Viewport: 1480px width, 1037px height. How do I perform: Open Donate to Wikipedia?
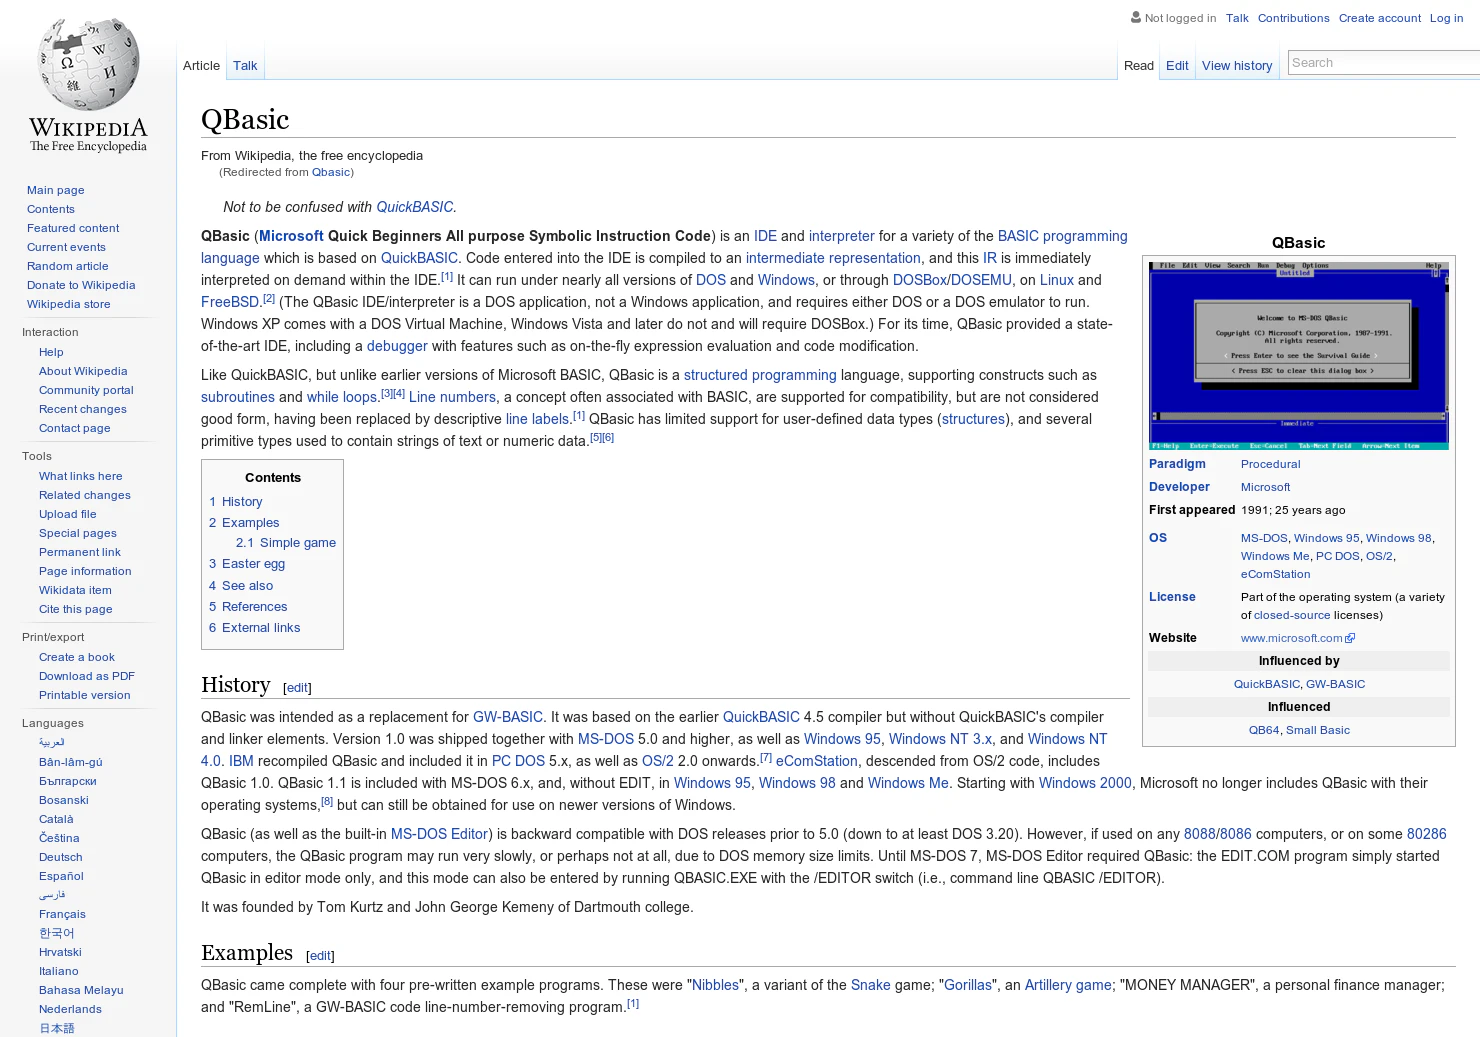(x=81, y=285)
